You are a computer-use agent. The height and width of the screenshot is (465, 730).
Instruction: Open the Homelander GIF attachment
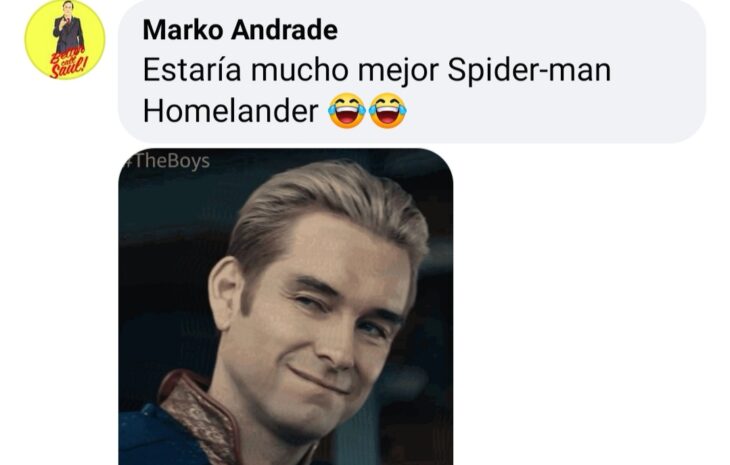tap(286, 307)
